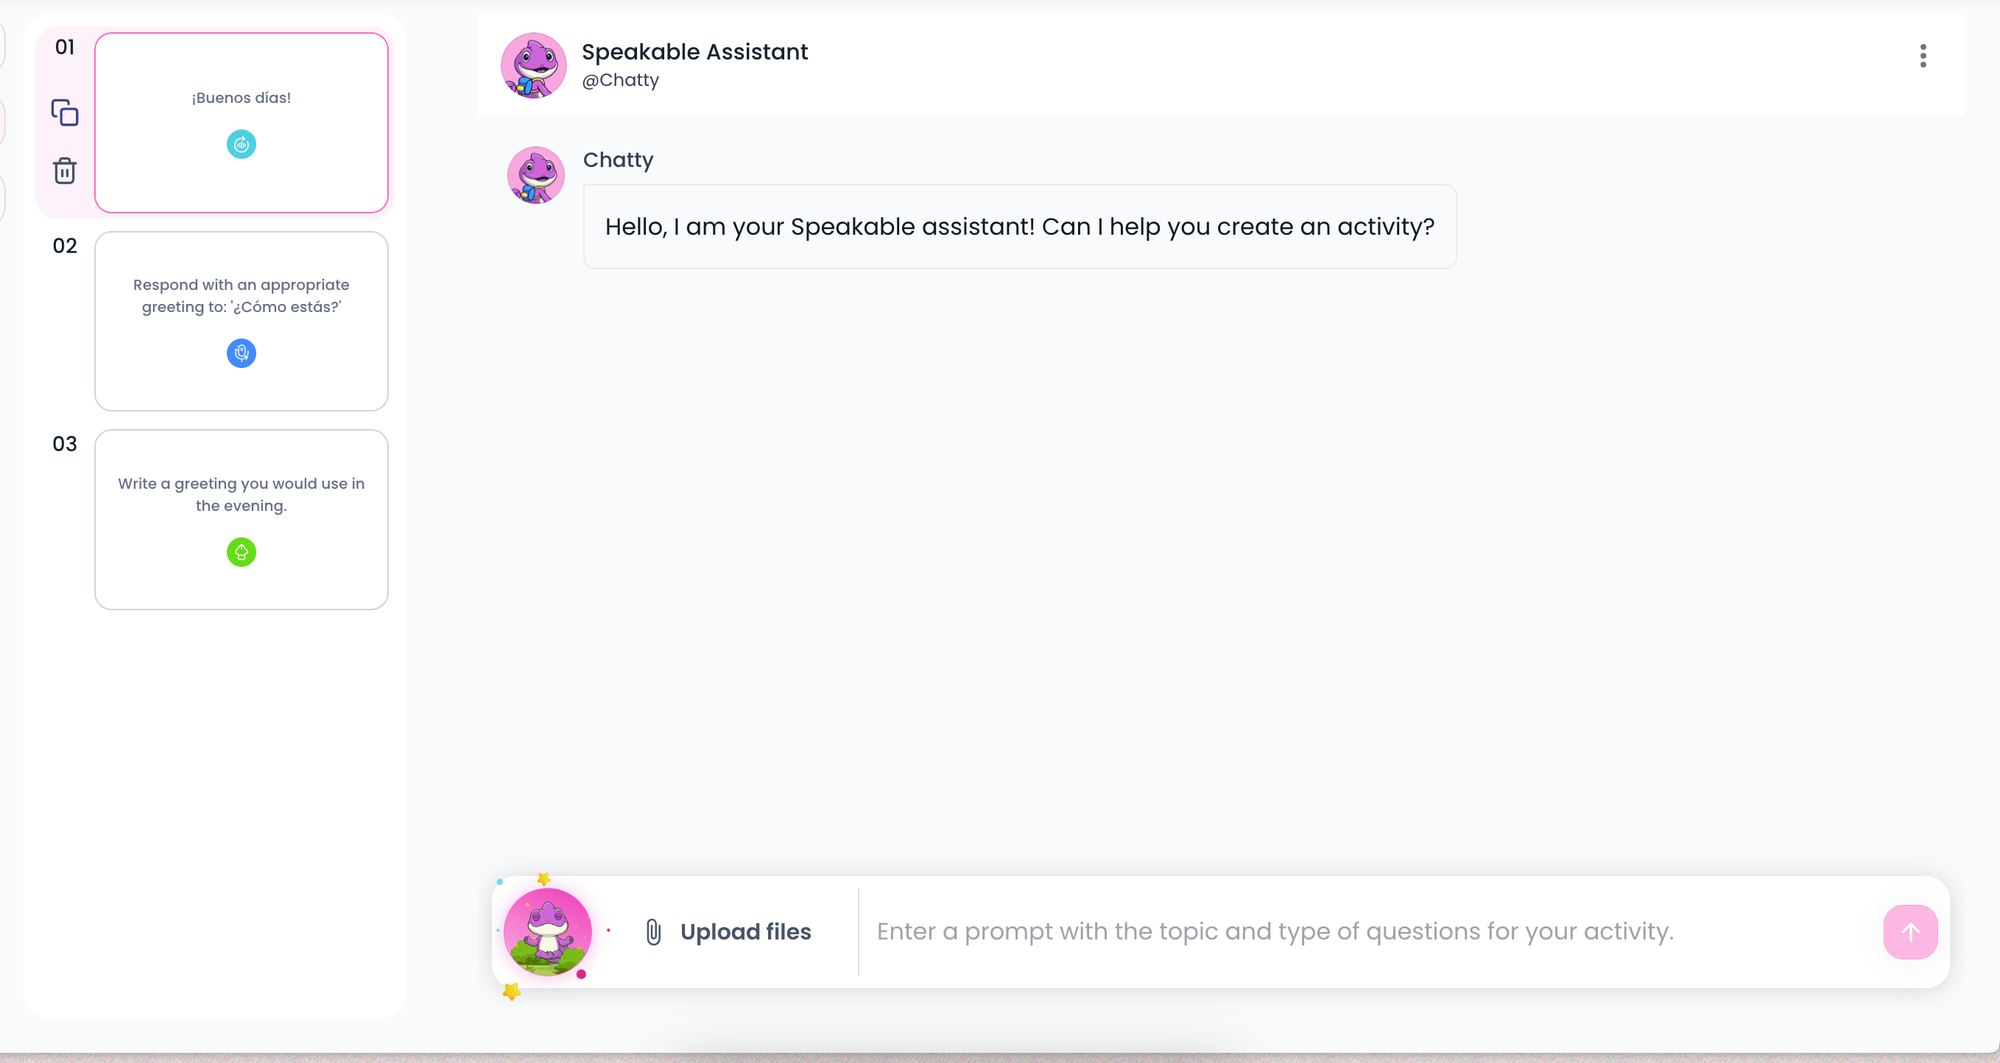The image size is (2000, 1063).
Task: Click the green writing icon on card 03
Action: pyautogui.click(x=241, y=552)
